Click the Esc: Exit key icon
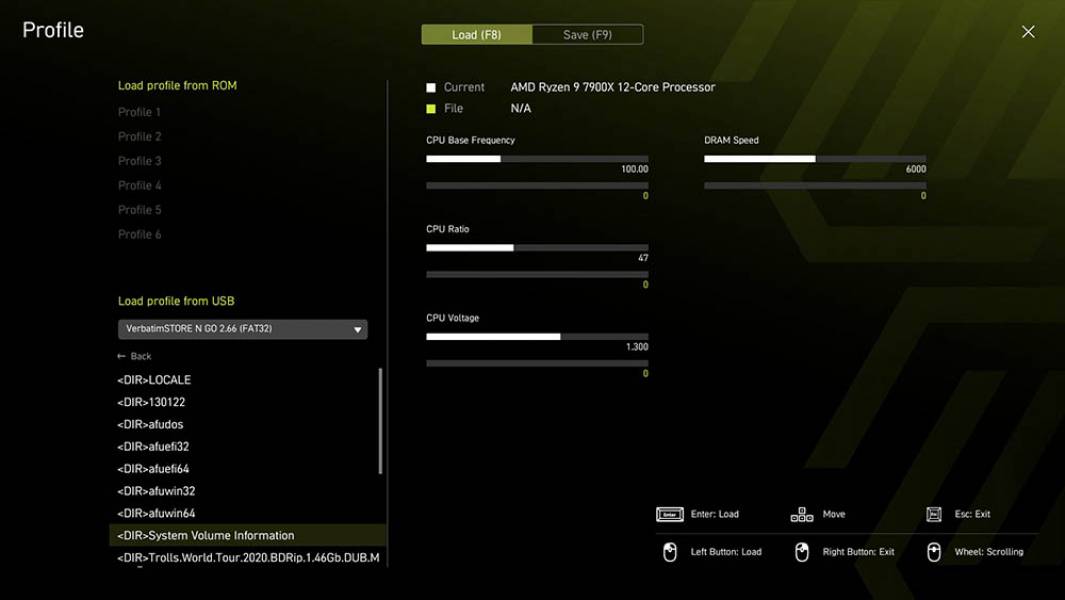This screenshot has height=600, width=1065. 935,513
